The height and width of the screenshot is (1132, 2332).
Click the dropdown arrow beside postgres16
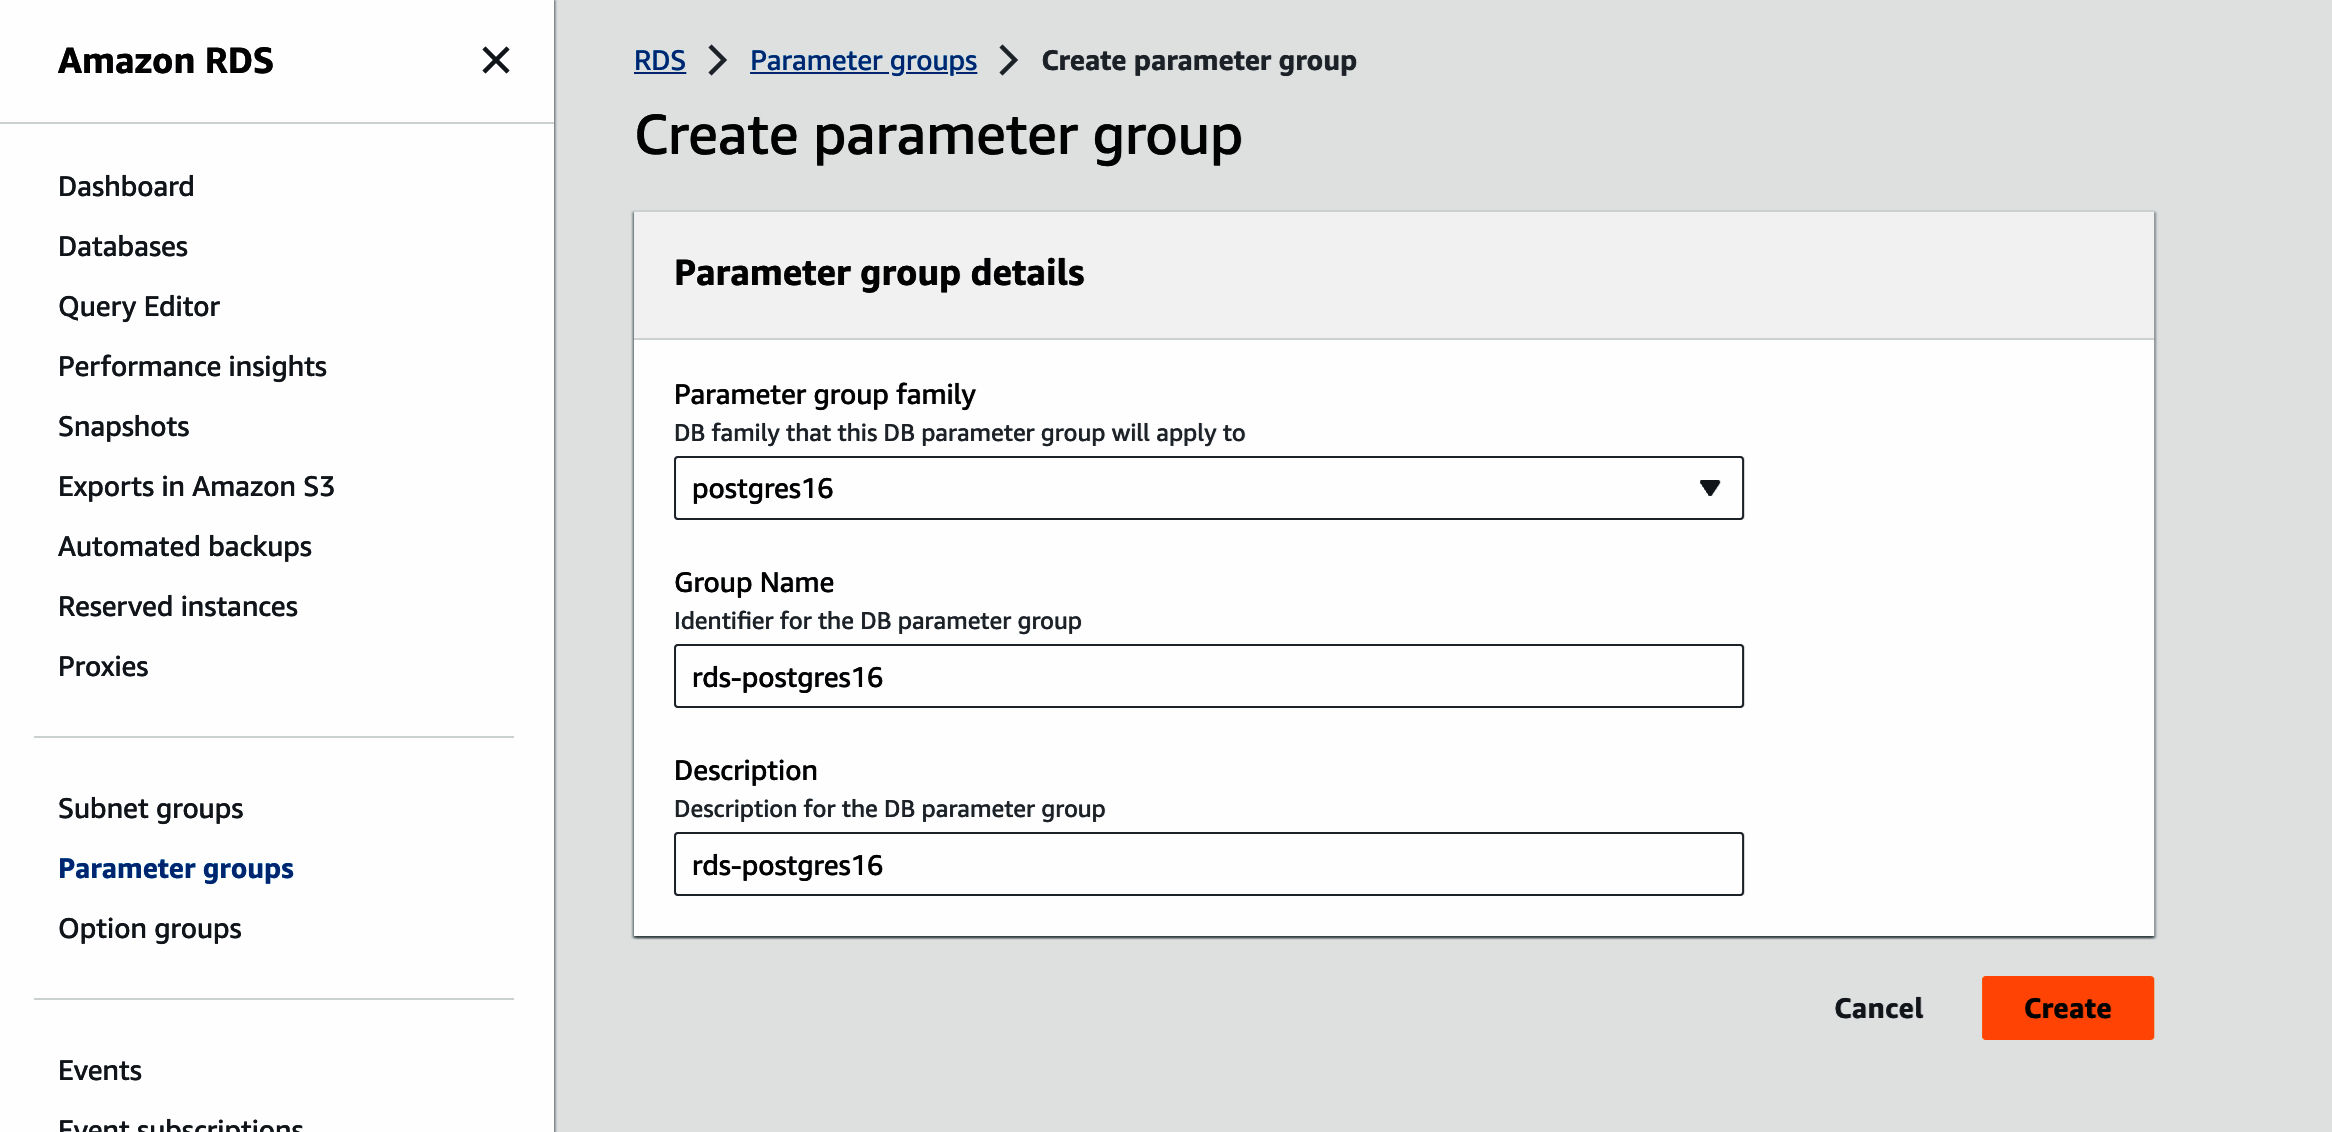click(x=1709, y=488)
